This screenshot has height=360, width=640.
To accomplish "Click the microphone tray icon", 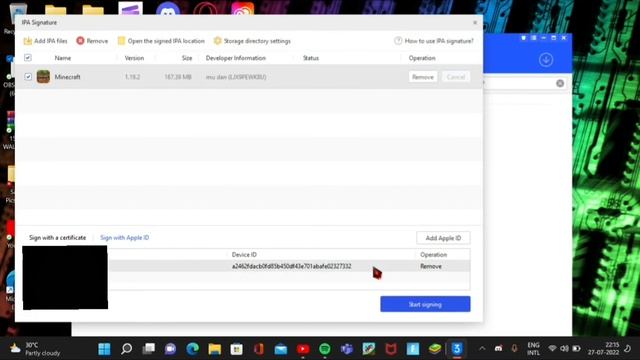I will [x=514, y=349].
